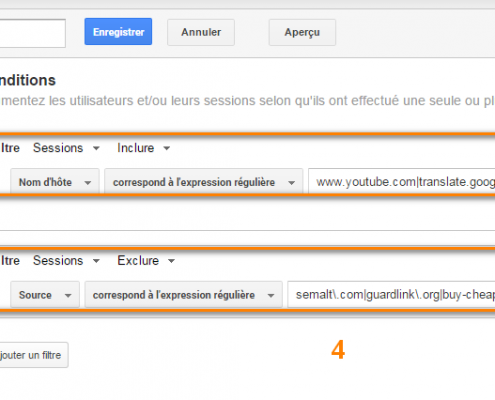This screenshot has width=495, height=400.
Task: Open the Aperçu preview button
Action: 302,32
